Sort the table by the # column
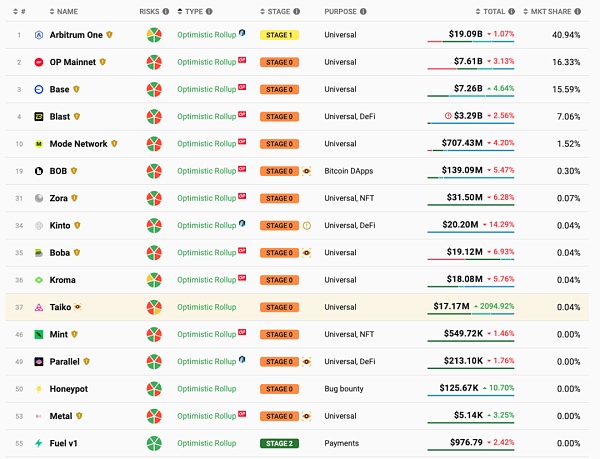Image resolution: width=600 pixels, height=459 pixels. [20, 11]
